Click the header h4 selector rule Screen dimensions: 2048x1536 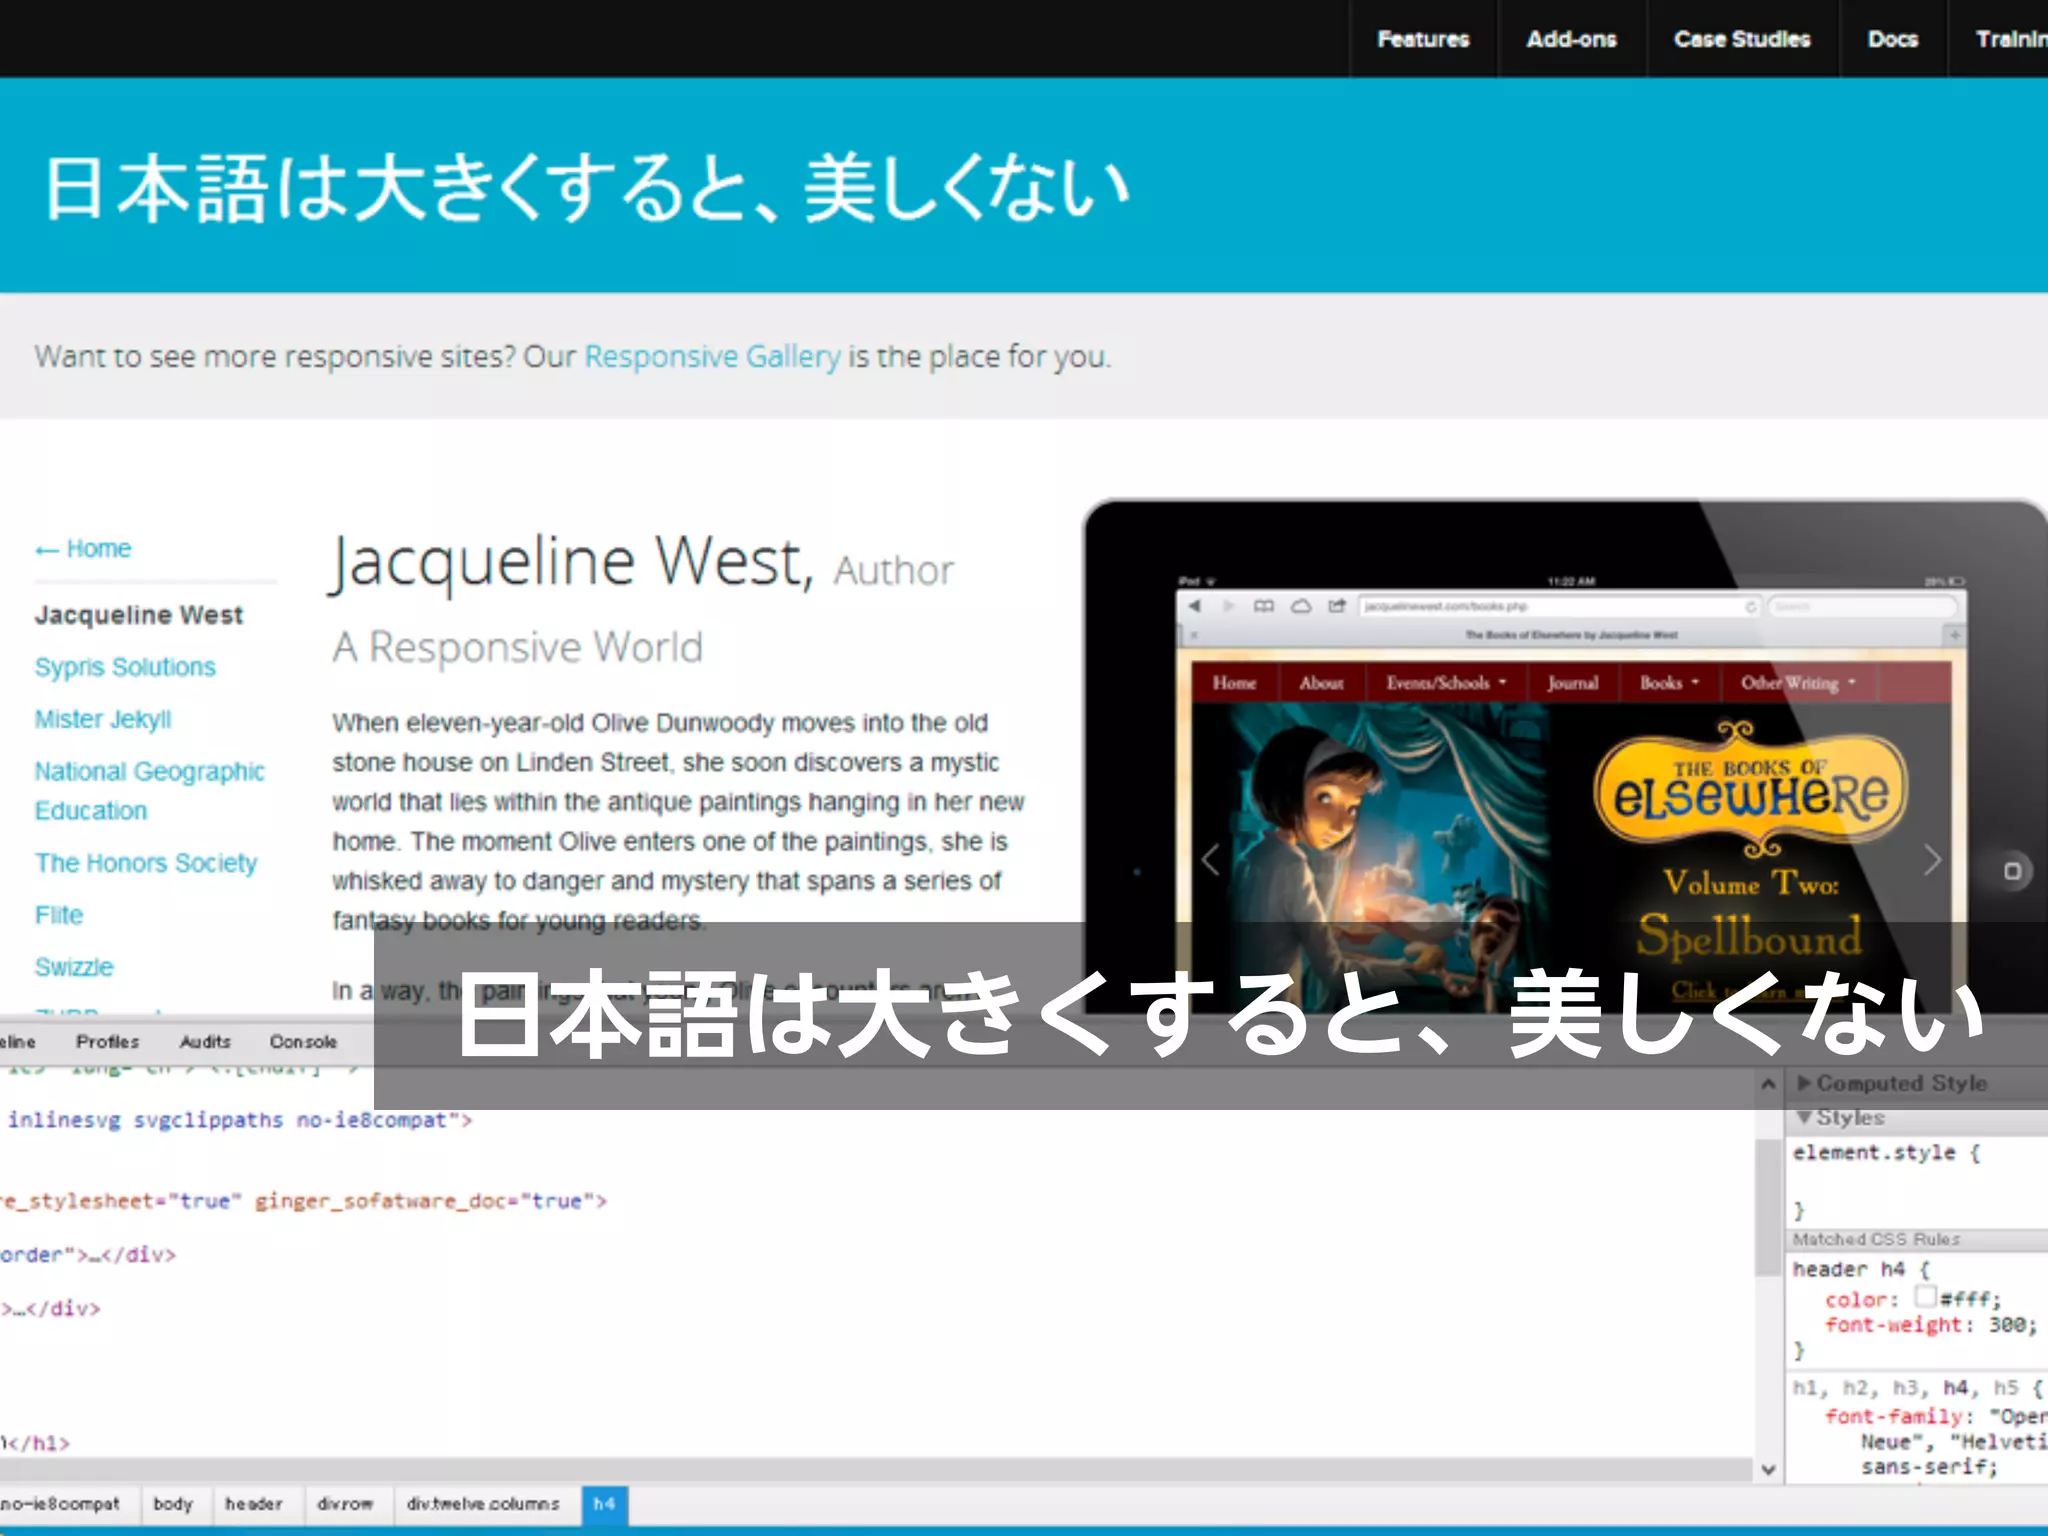tap(1849, 1269)
